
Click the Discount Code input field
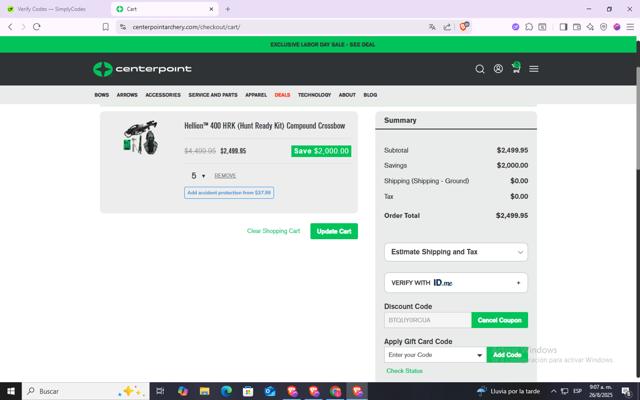427,320
